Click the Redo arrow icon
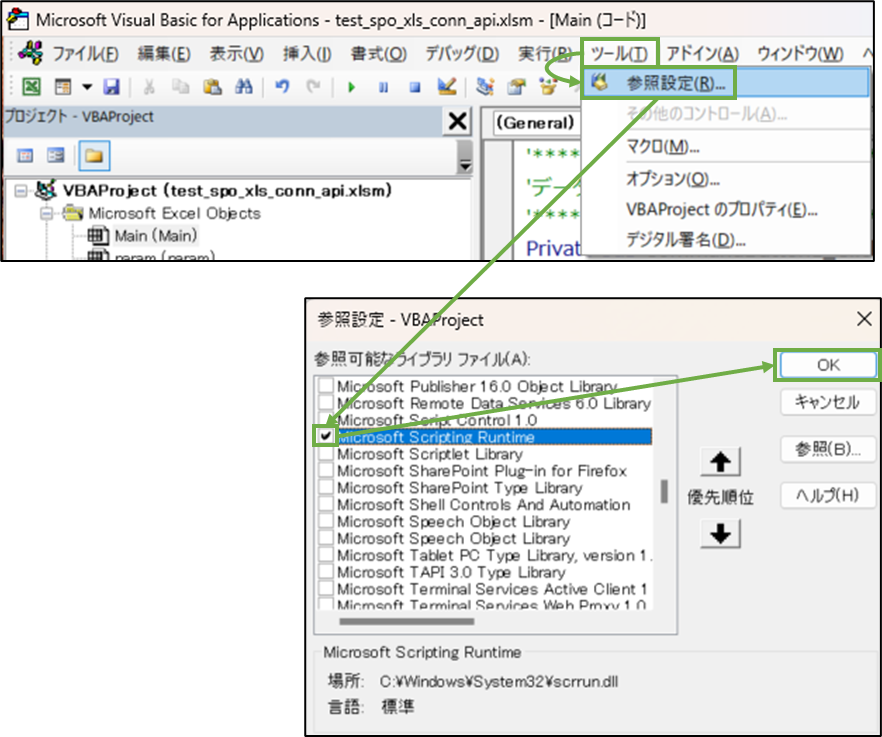 [x=313, y=87]
